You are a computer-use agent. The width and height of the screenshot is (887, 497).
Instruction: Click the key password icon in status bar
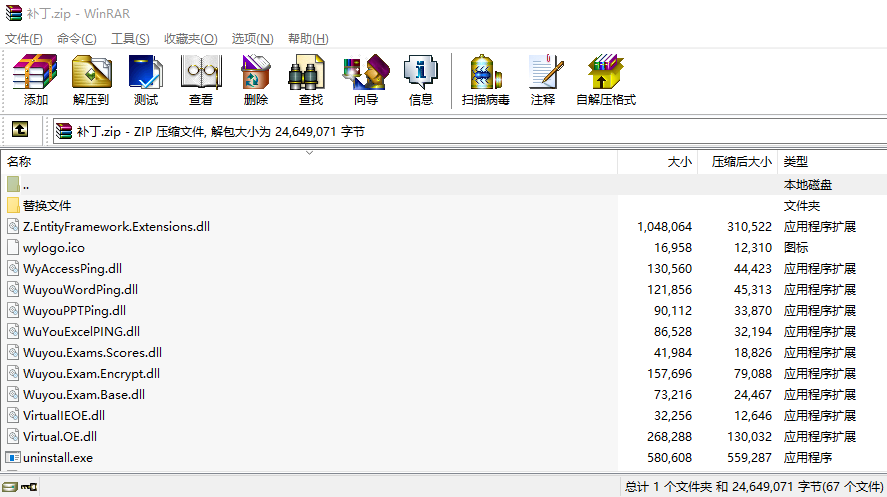tap(29, 487)
